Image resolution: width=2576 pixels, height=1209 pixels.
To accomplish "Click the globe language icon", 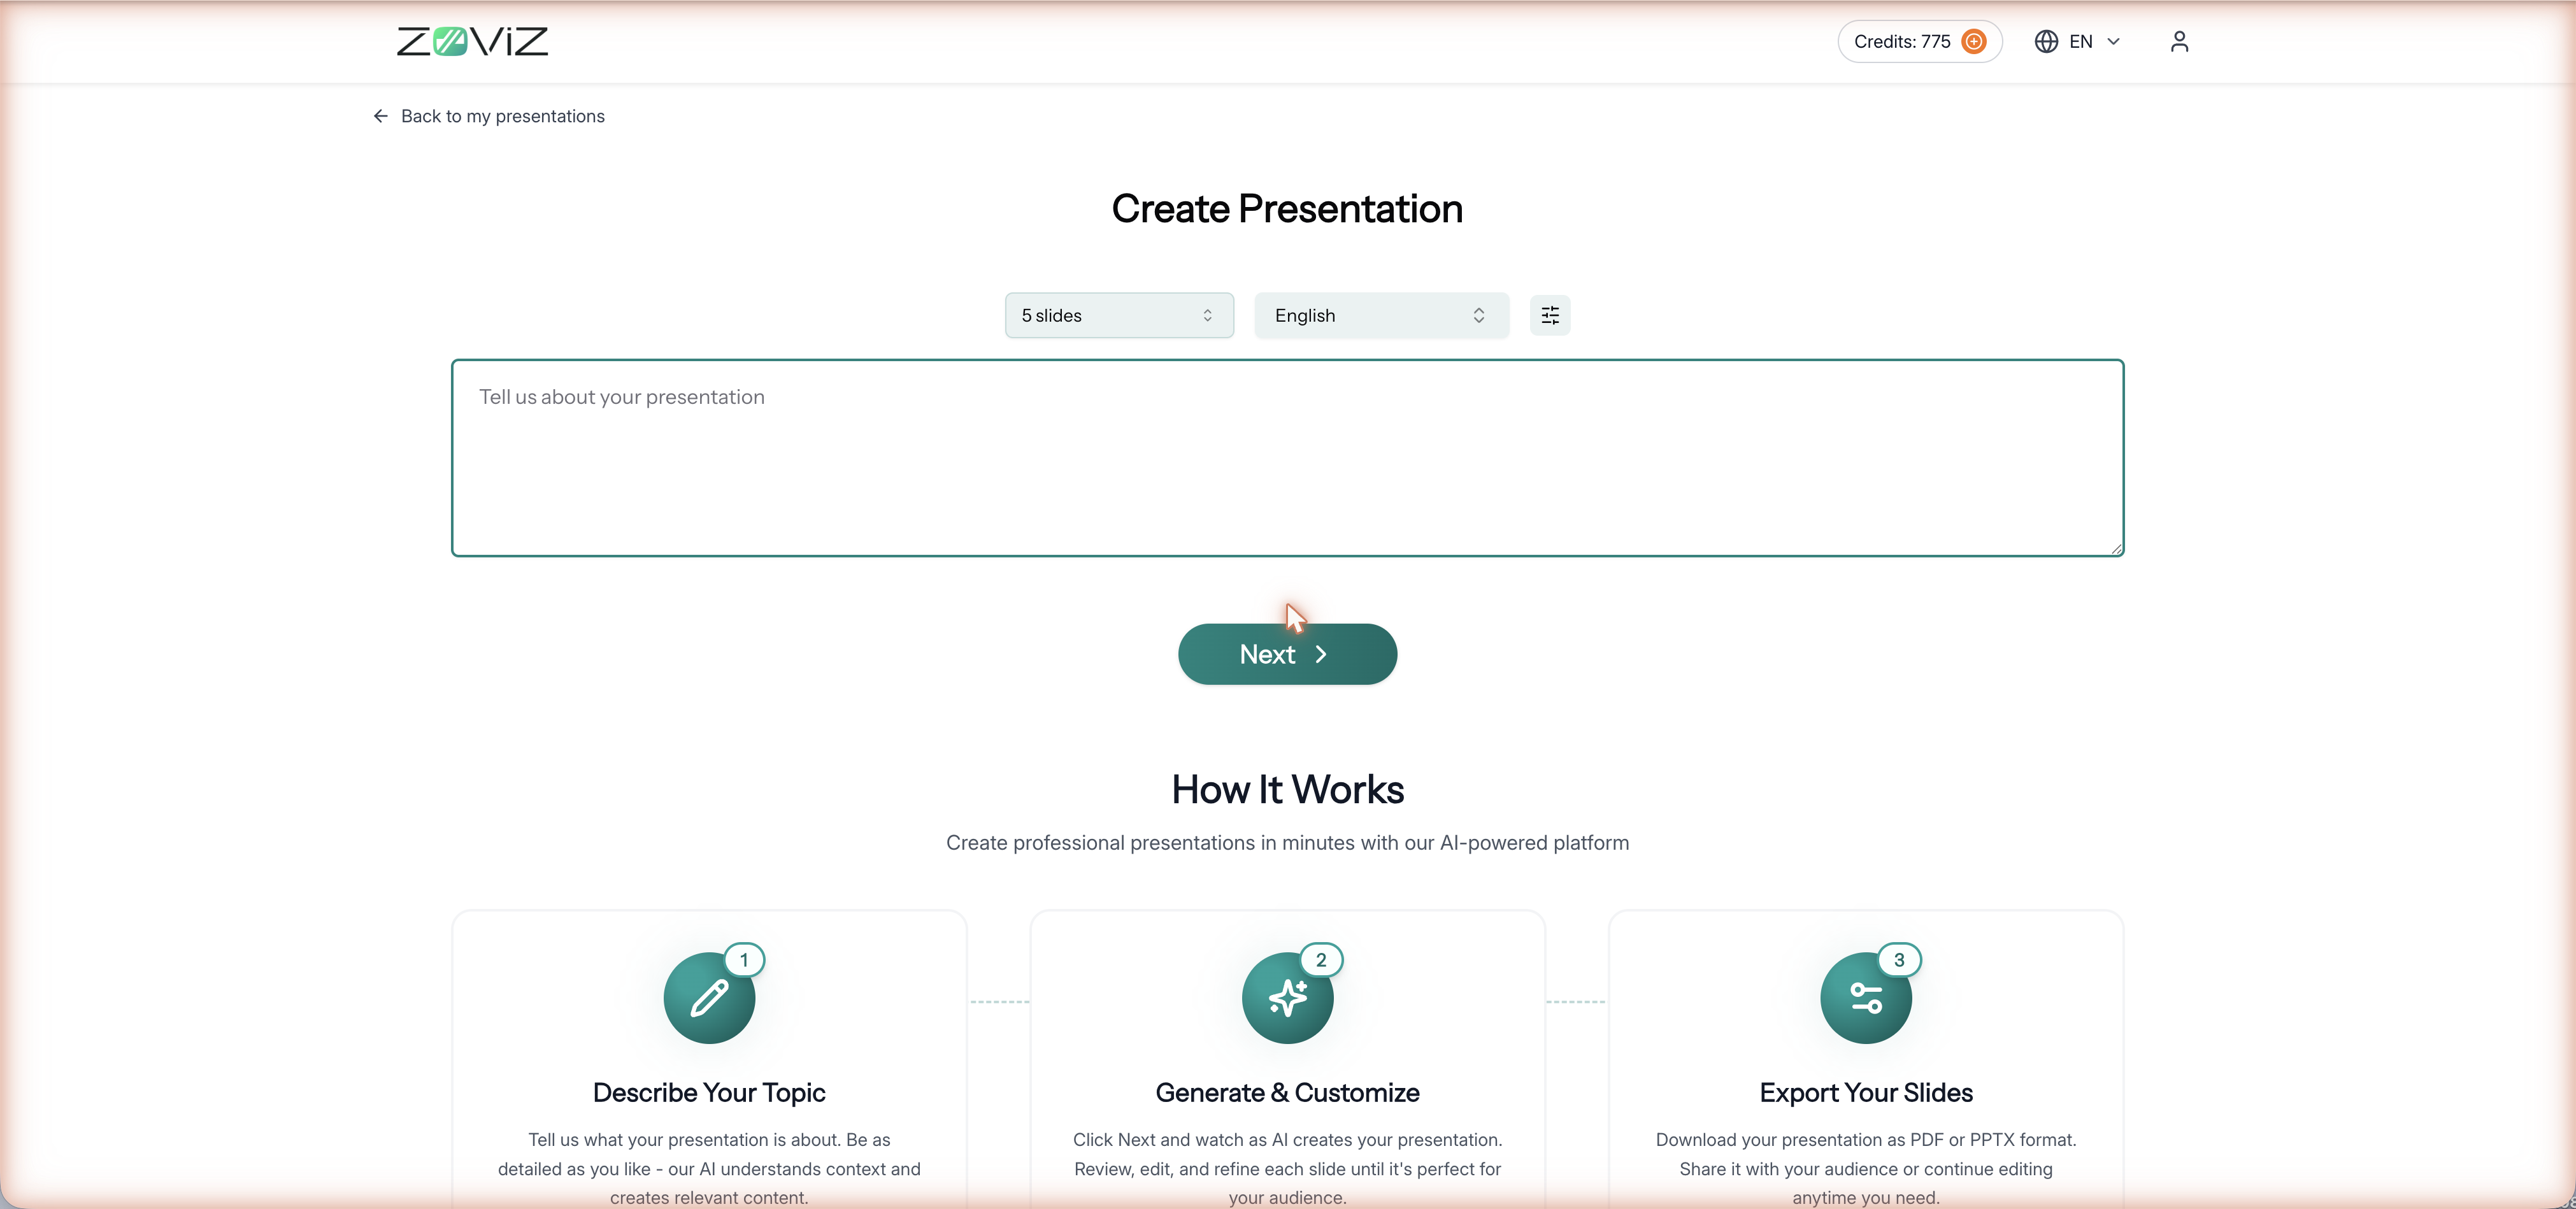I will pos(2046,41).
